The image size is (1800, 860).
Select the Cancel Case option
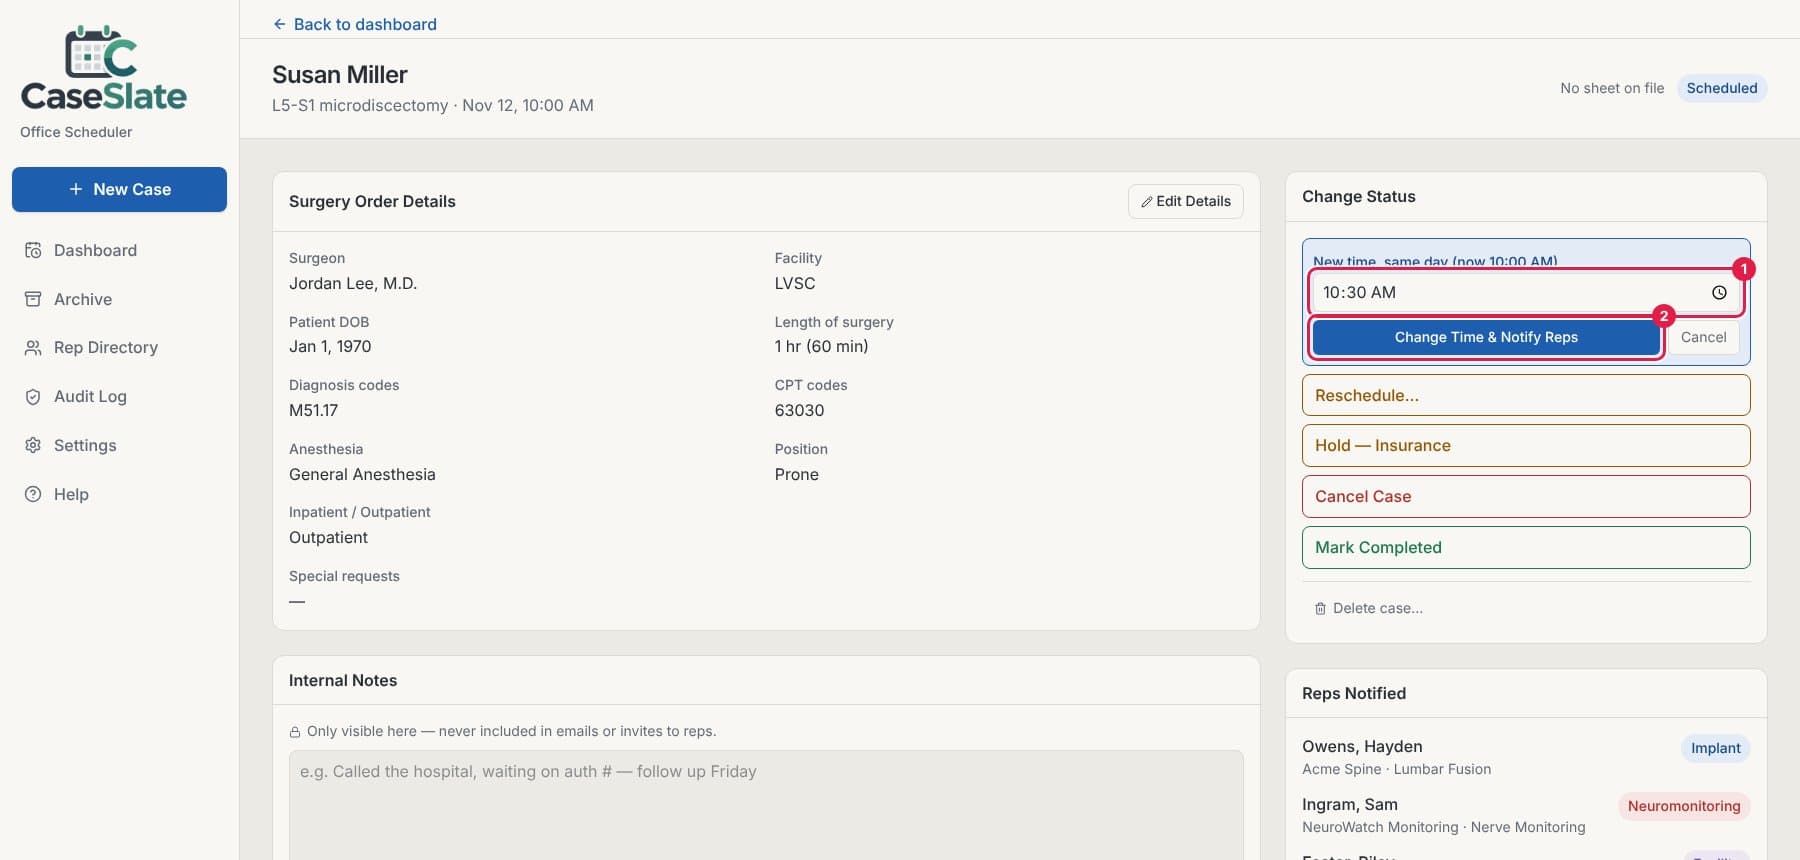coord(1526,496)
